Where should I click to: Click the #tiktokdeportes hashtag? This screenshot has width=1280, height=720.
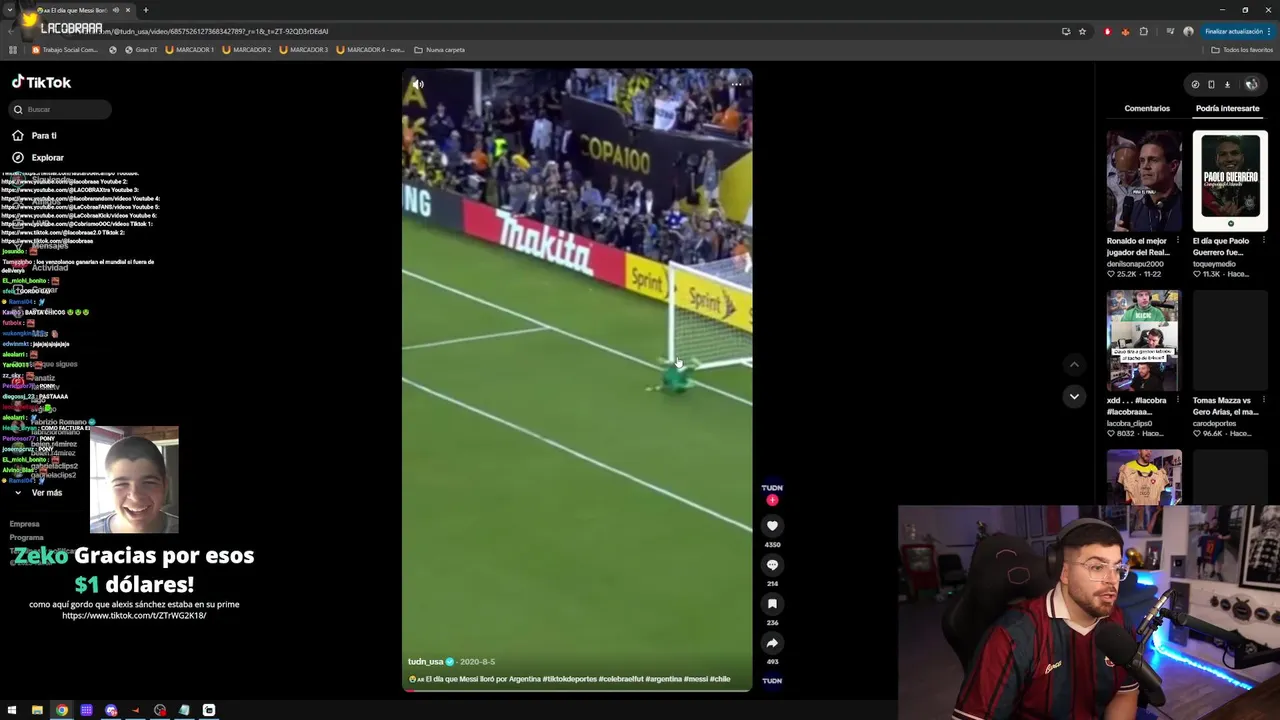click(x=570, y=679)
